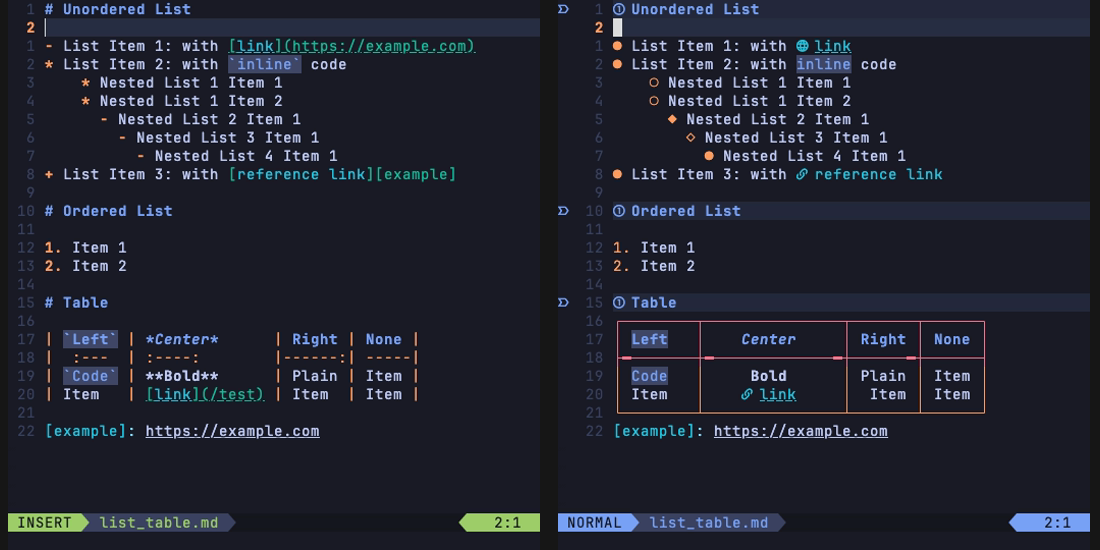Click the chain link icon inside the rendered table
Image resolution: width=1100 pixels, height=550 pixels.
[x=747, y=395]
